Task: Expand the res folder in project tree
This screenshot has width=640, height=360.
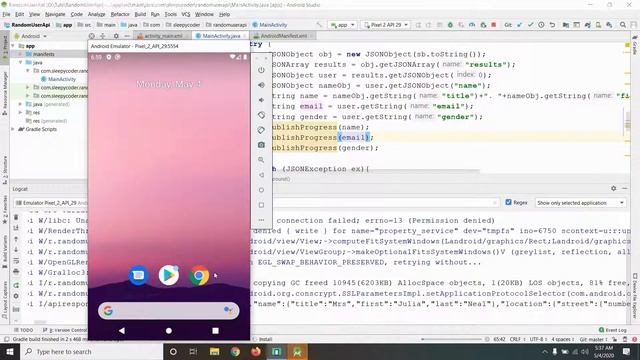Action: 20,112
